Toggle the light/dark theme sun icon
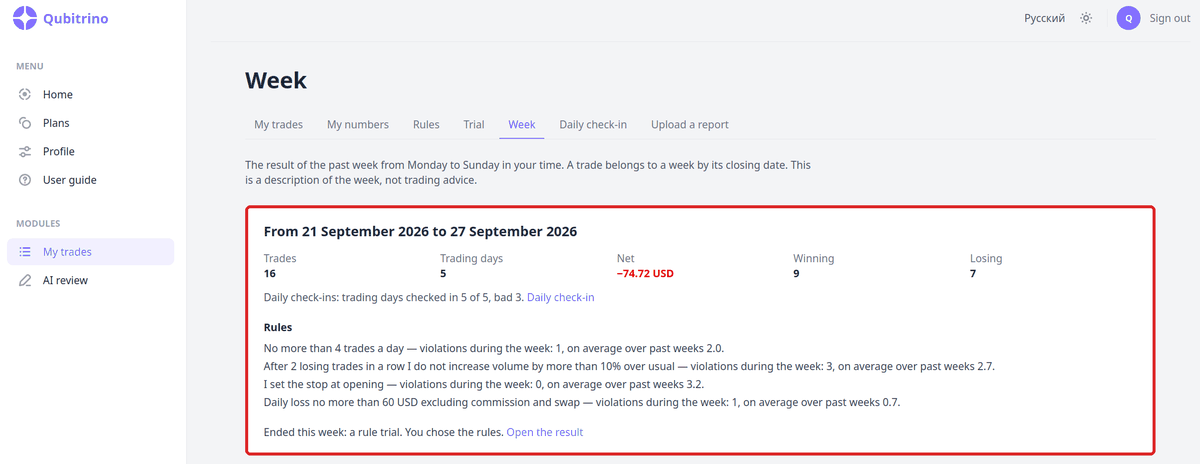The width and height of the screenshot is (1200, 464). pyautogui.click(x=1086, y=18)
